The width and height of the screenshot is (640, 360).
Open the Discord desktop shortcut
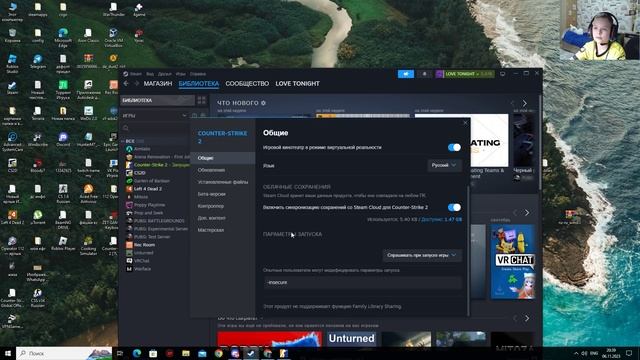63,139
